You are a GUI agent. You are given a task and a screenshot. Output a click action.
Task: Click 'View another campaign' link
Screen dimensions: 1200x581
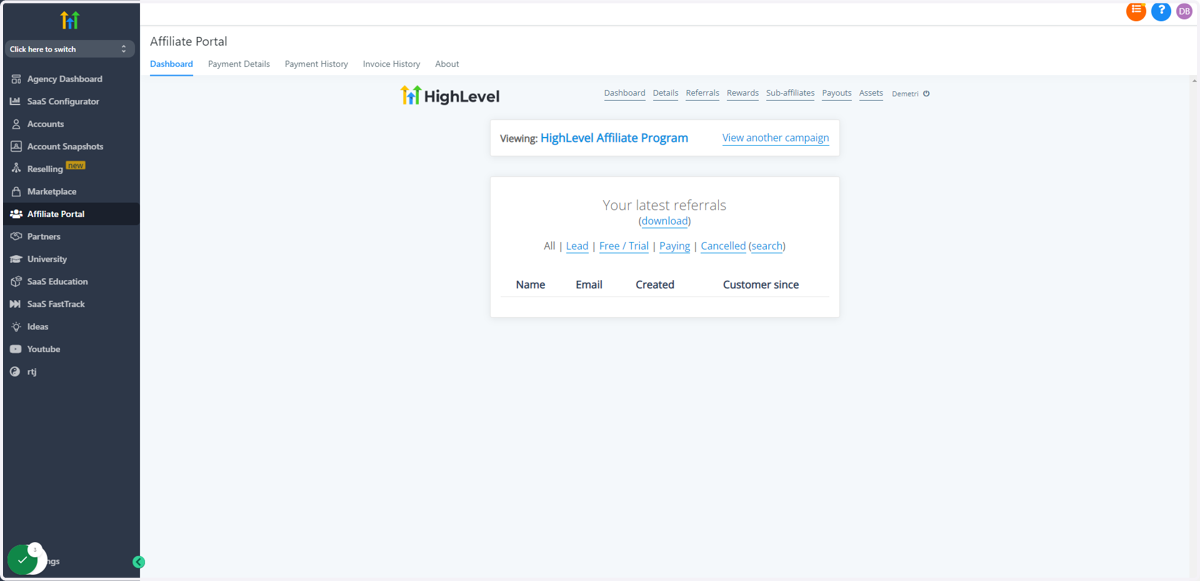pos(775,138)
